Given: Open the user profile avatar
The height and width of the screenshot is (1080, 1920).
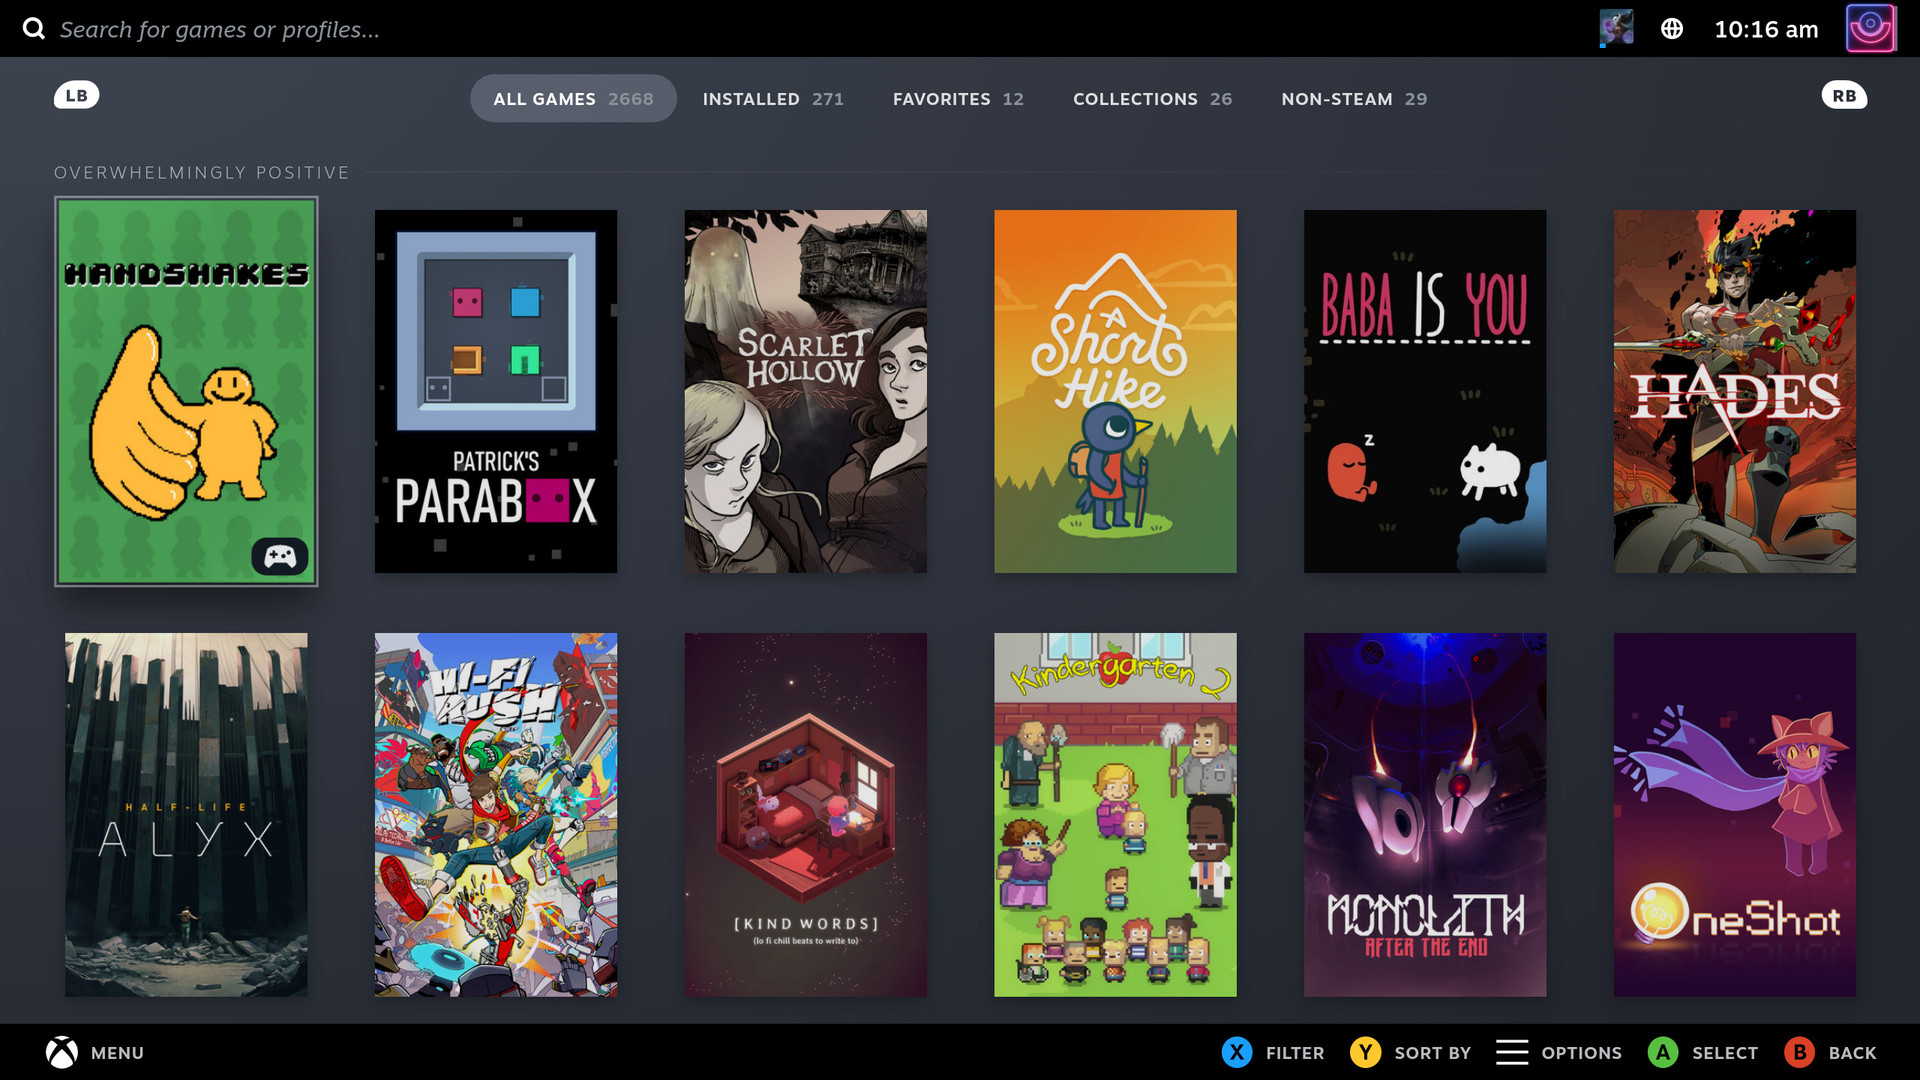Looking at the screenshot, I should coord(1870,28).
